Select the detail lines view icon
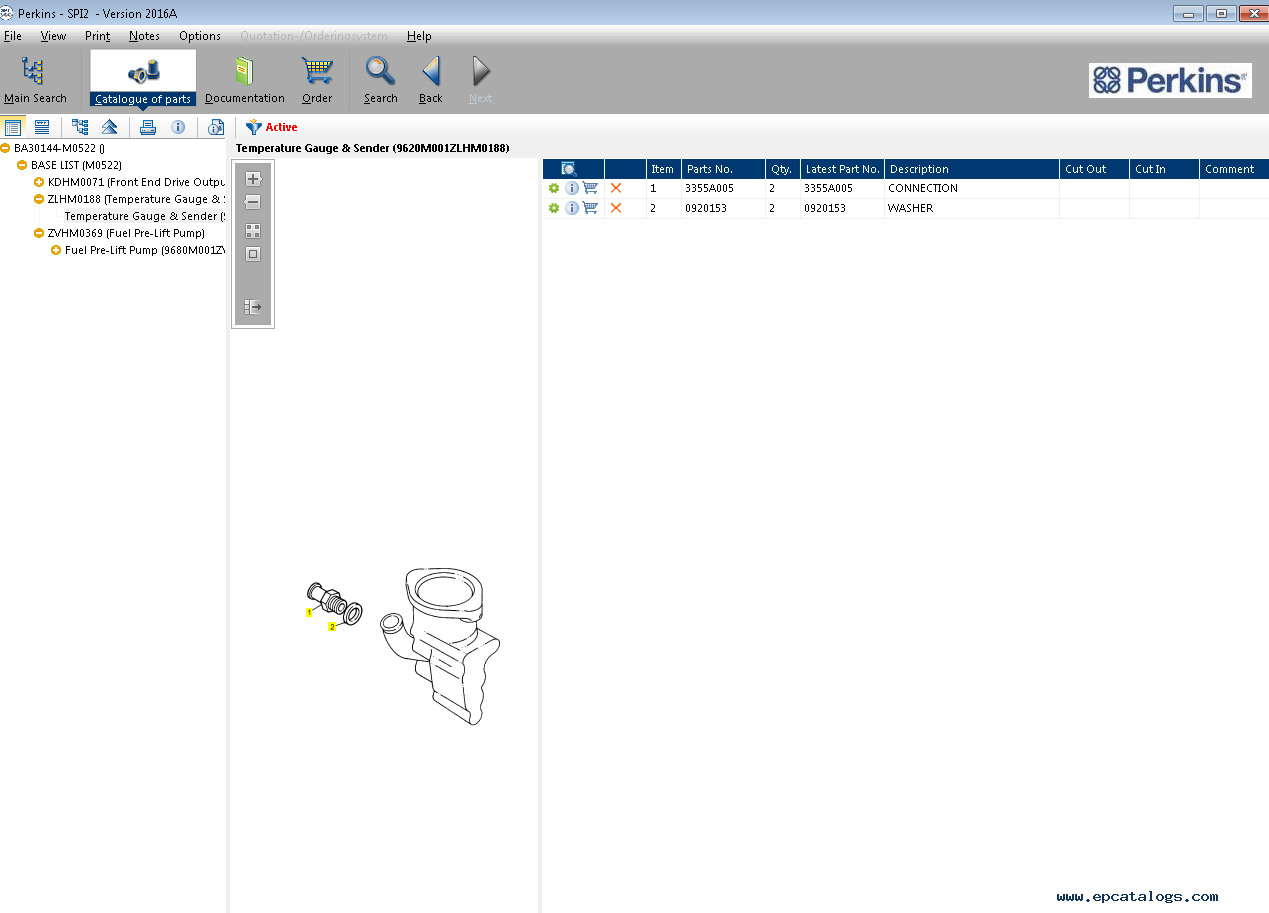 pyautogui.click(x=42, y=127)
